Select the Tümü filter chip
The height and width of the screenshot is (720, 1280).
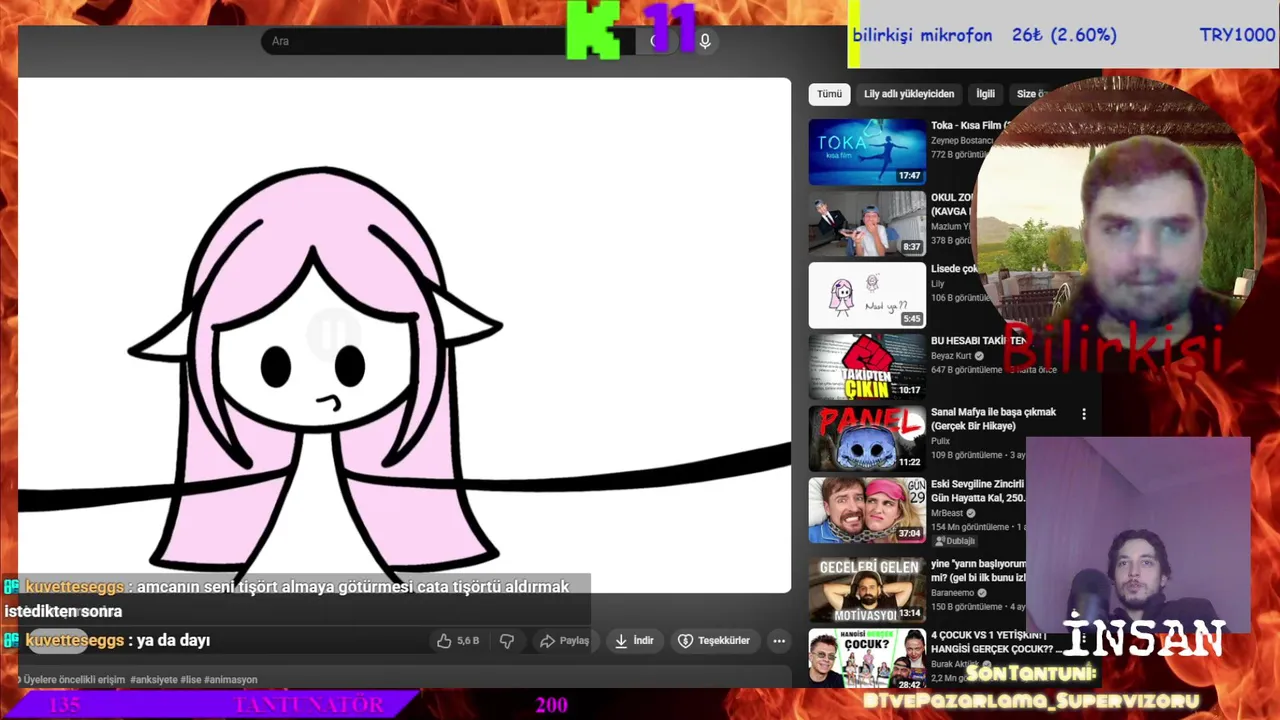829,94
